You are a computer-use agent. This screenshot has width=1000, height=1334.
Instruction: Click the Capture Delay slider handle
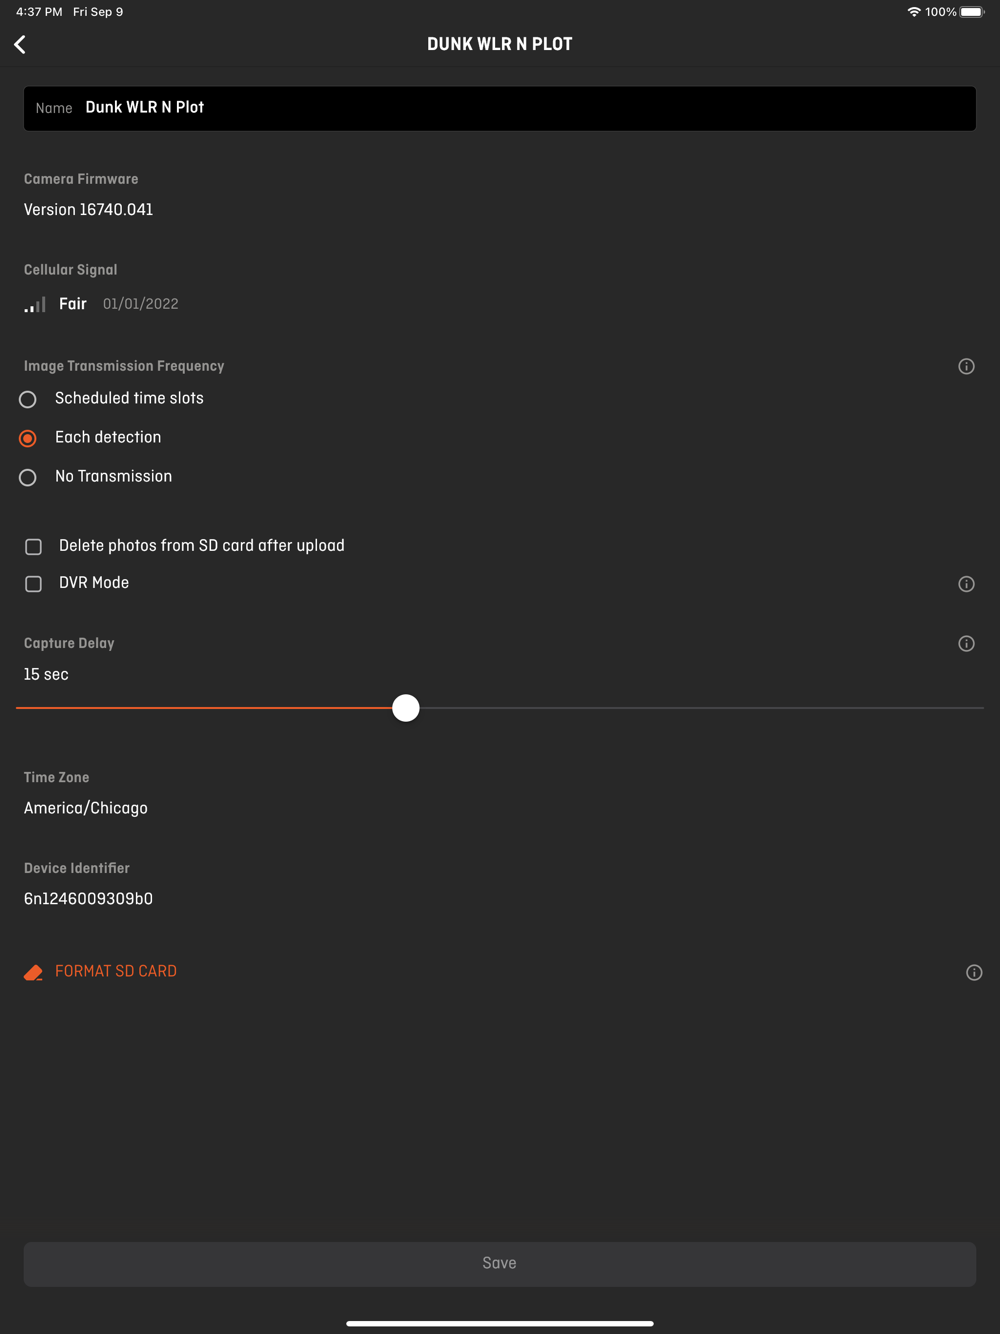(406, 708)
